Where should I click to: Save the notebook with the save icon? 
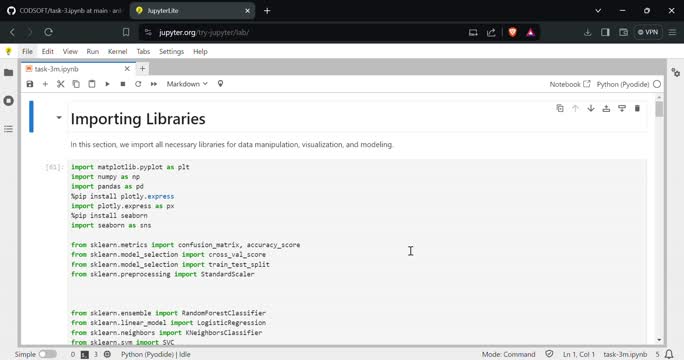tap(30, 84)
